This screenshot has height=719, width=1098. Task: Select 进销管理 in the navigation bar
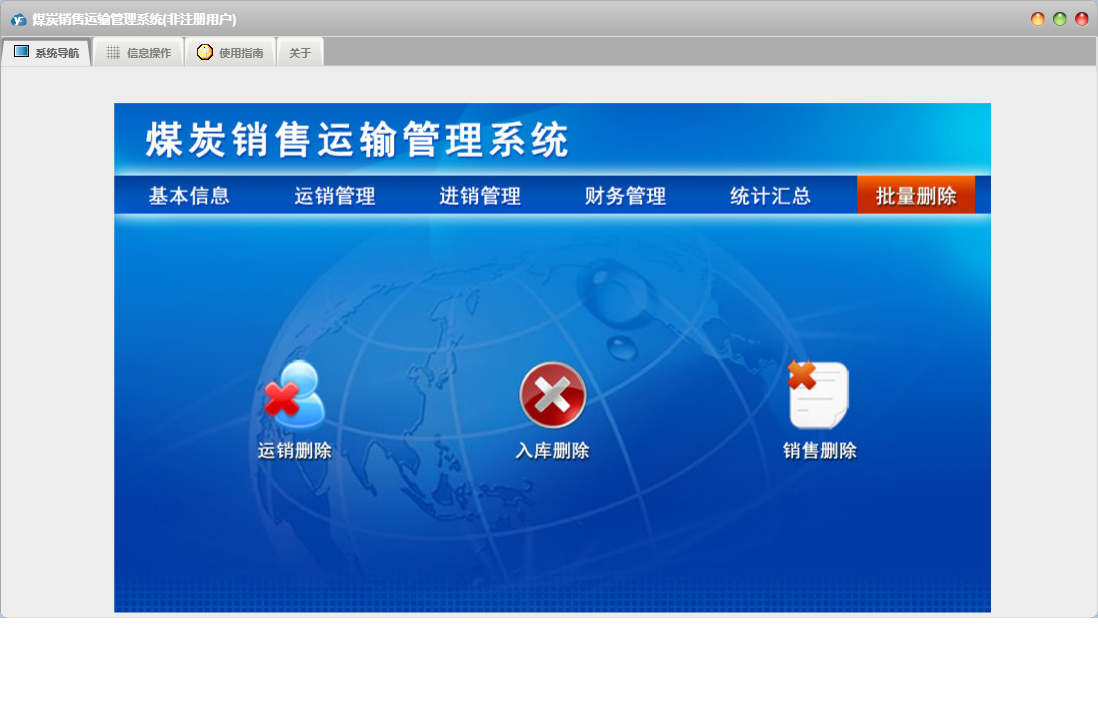click(480, 196)
